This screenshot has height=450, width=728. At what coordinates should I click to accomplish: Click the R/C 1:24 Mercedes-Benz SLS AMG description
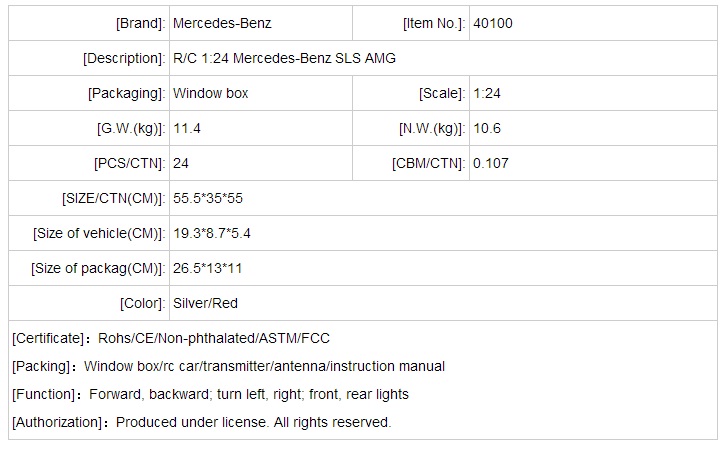284,58
